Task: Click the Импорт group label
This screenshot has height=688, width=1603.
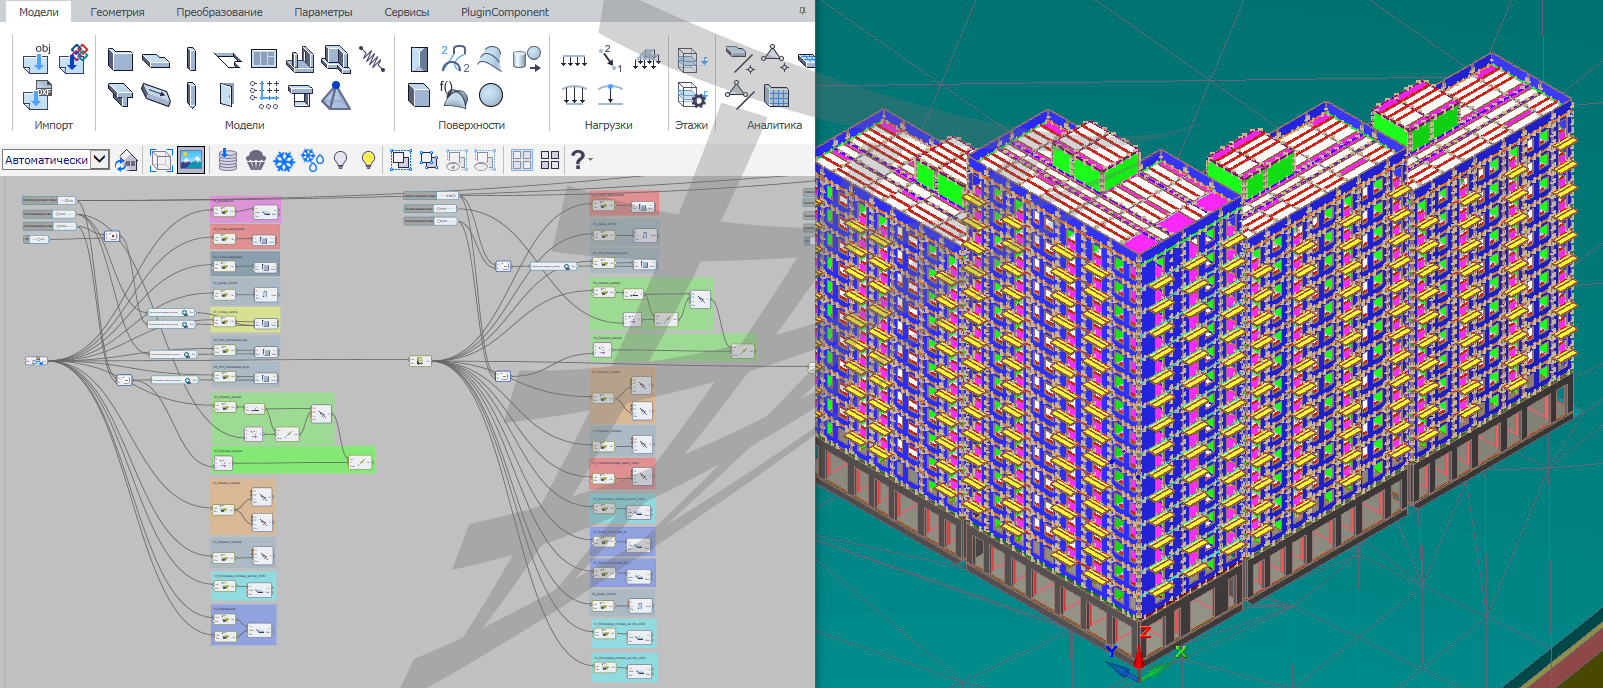Action: click(x=54, y=125)
